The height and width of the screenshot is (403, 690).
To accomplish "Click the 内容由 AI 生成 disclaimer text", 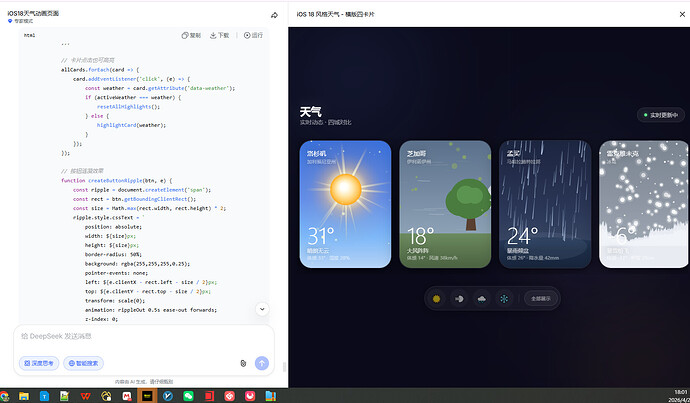I will (144, 381).
